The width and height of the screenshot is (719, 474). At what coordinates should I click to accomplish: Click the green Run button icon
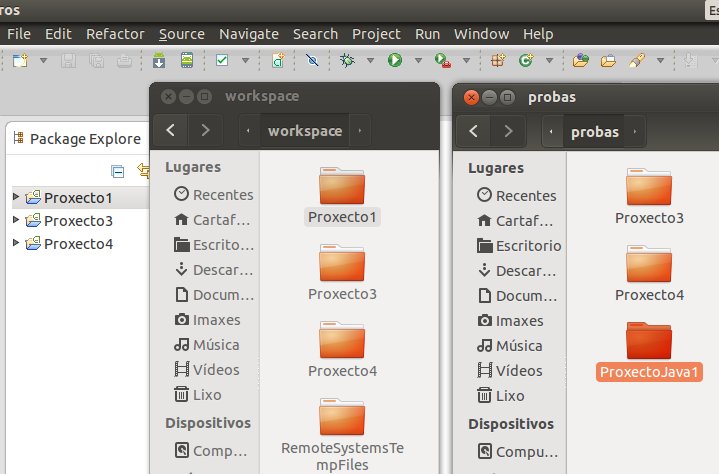[x=395, y=60]
